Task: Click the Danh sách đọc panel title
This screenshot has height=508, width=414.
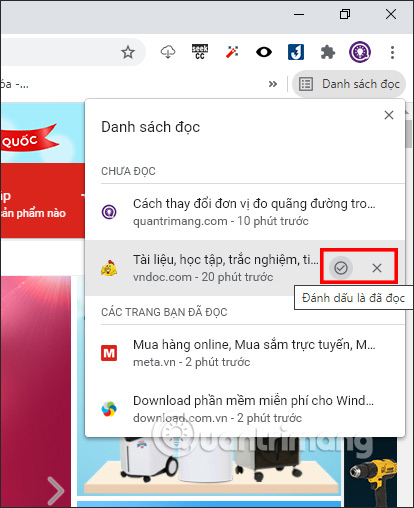Action: [150, 127]
